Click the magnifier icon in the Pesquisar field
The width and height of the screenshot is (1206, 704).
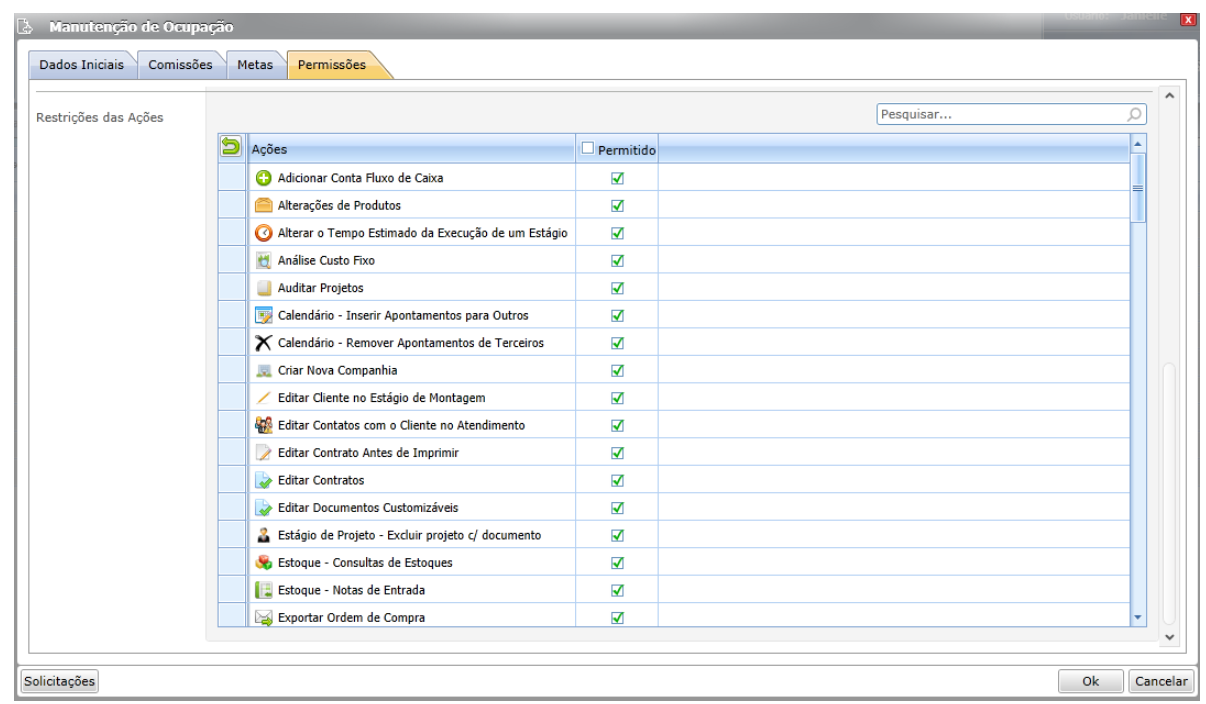click(x=1134, y=115)
